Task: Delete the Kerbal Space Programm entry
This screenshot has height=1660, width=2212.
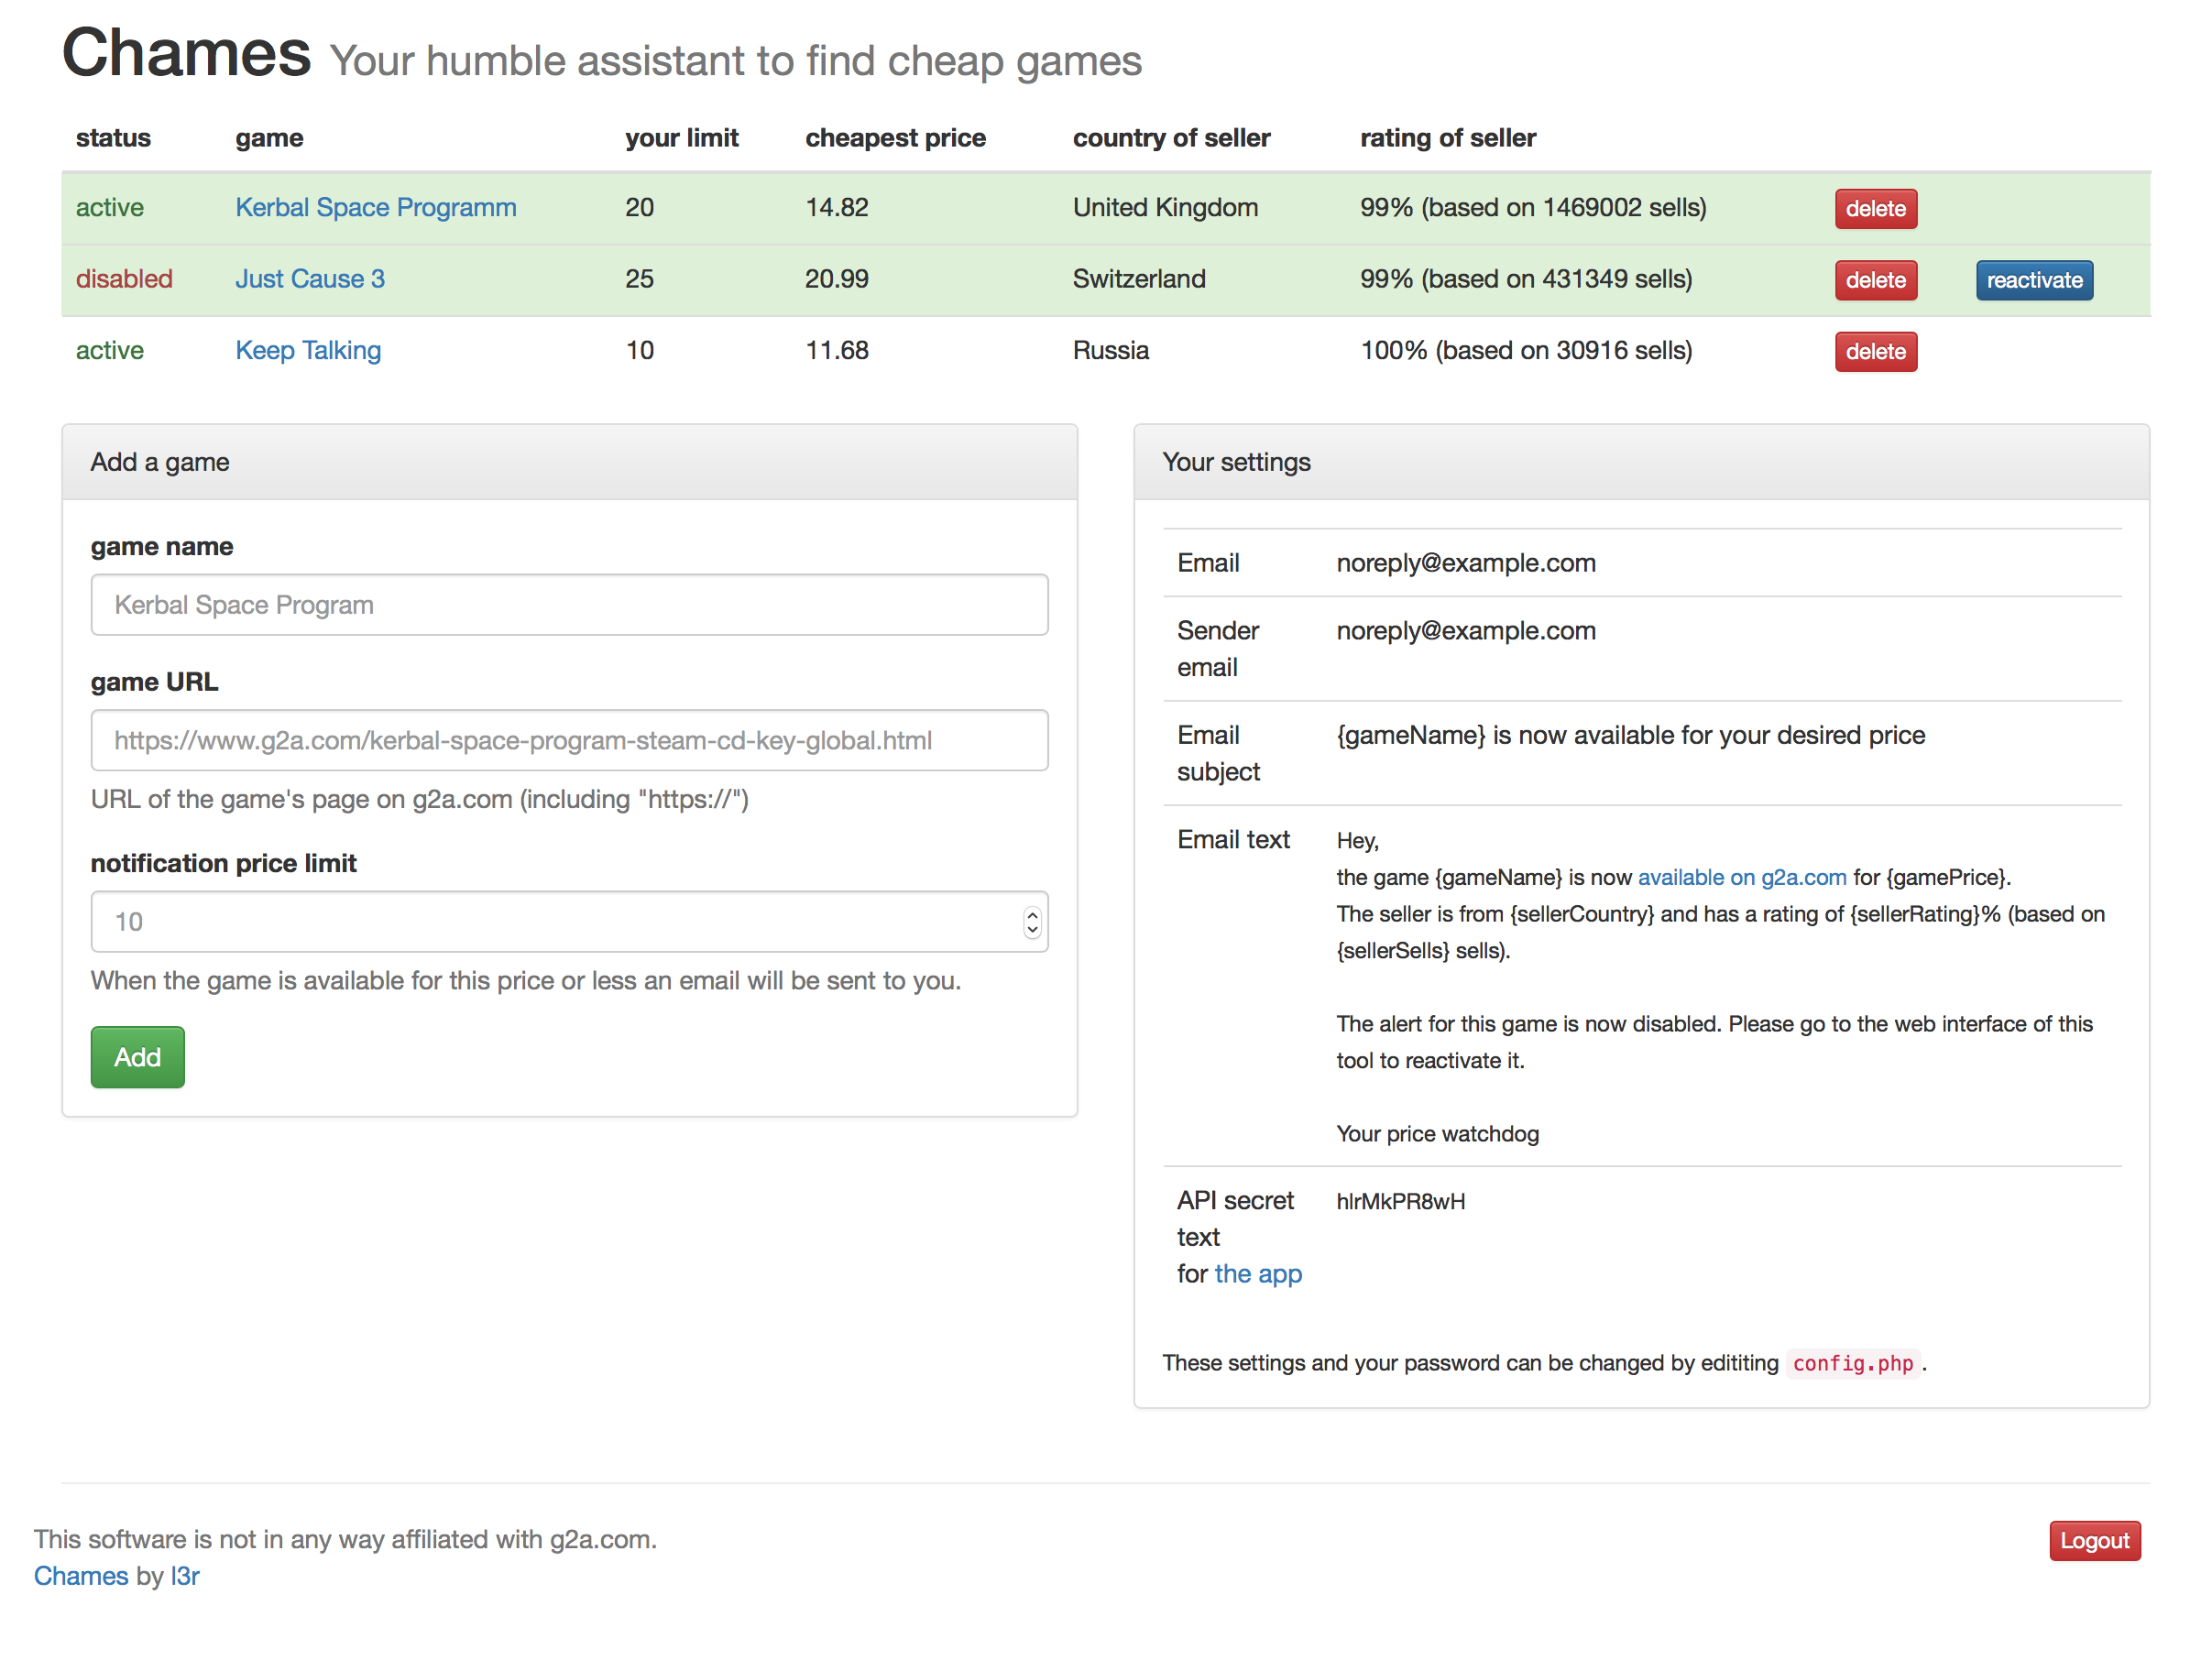Action: pos(1875,209)
